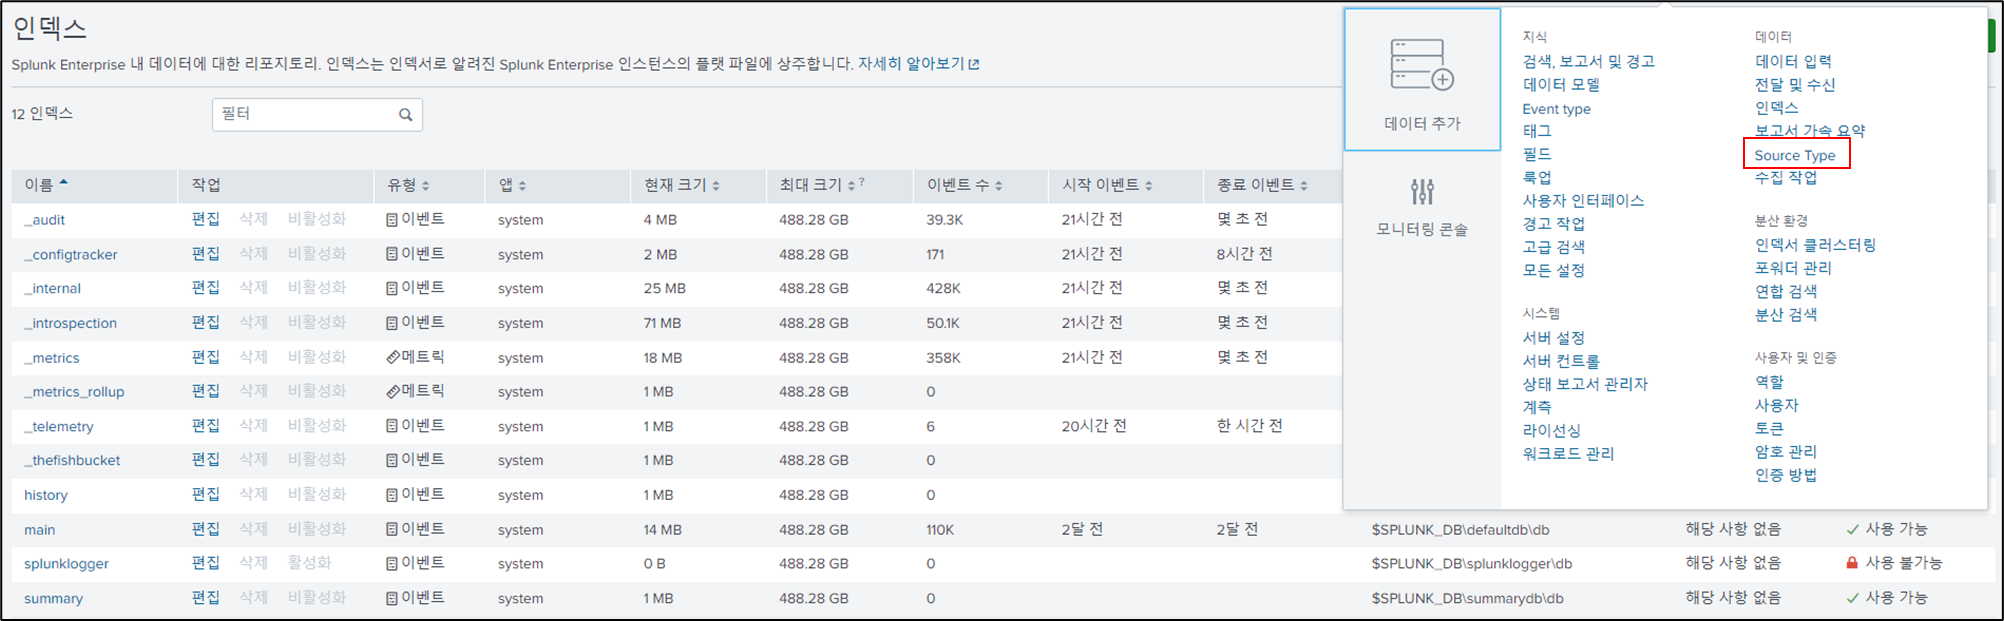Open 검색, 보고서 및 경고 menu entry
This screenshot has height=621, width=2004.
click(x=1588, y=61)
